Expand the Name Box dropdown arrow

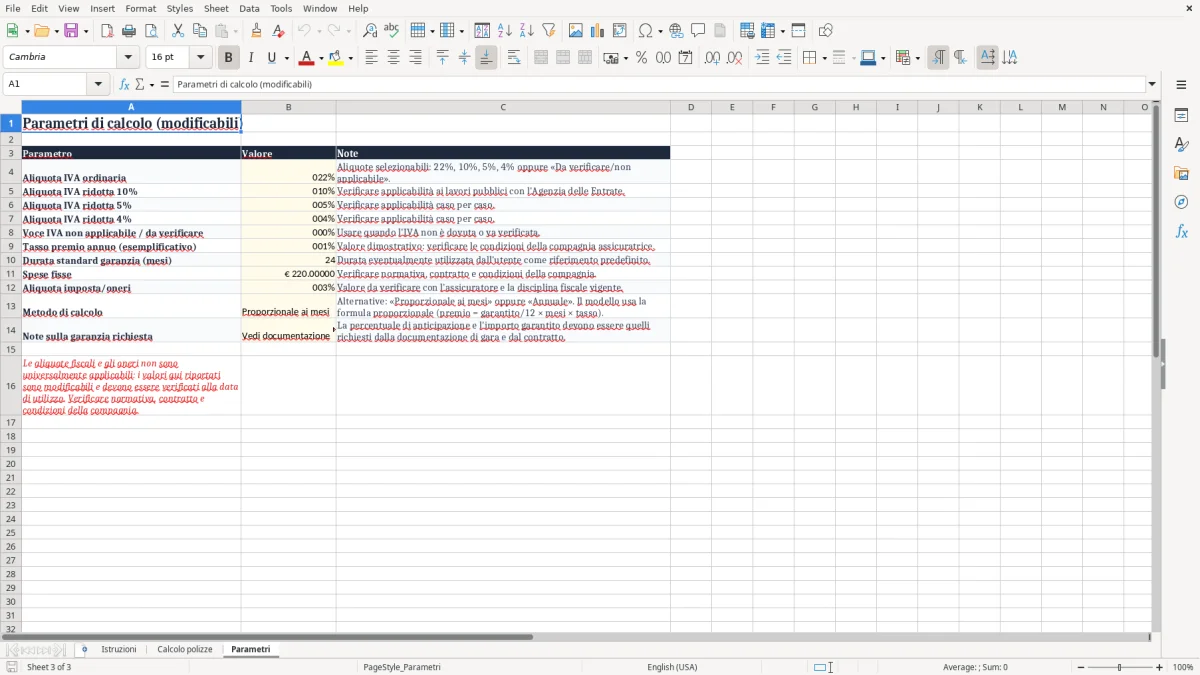click(99, 84)
